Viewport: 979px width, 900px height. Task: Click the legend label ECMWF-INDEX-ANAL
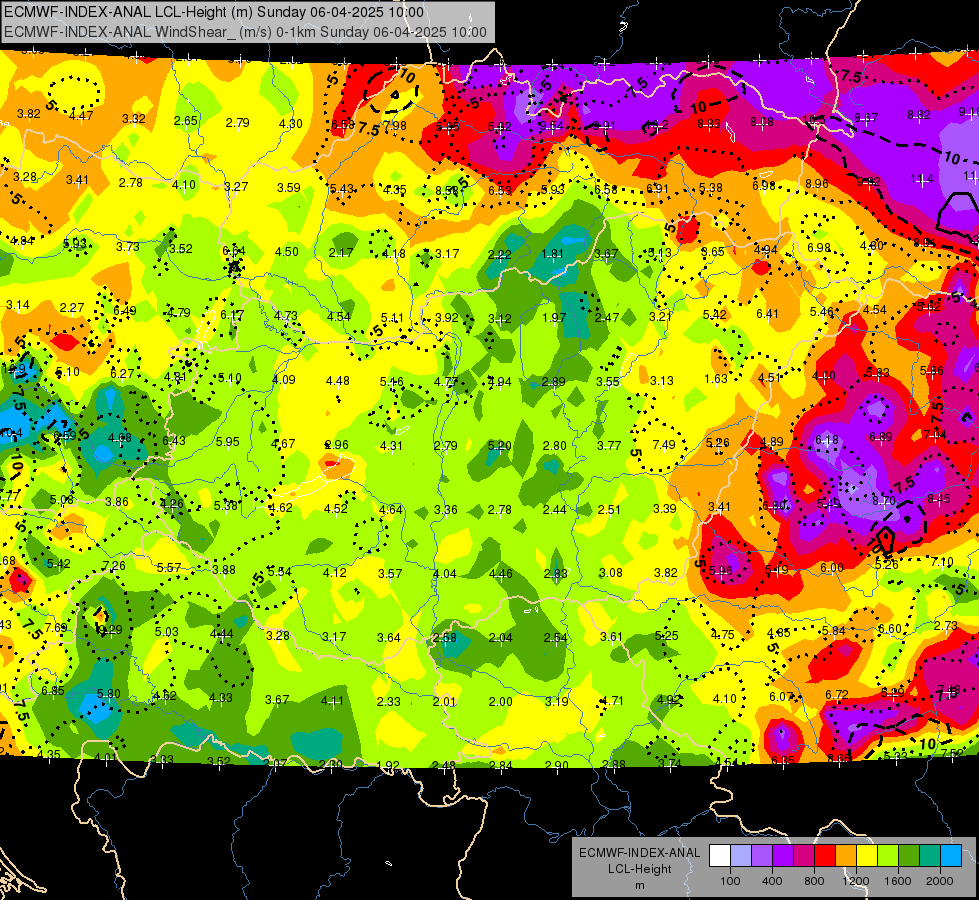(x=639, y=853)
